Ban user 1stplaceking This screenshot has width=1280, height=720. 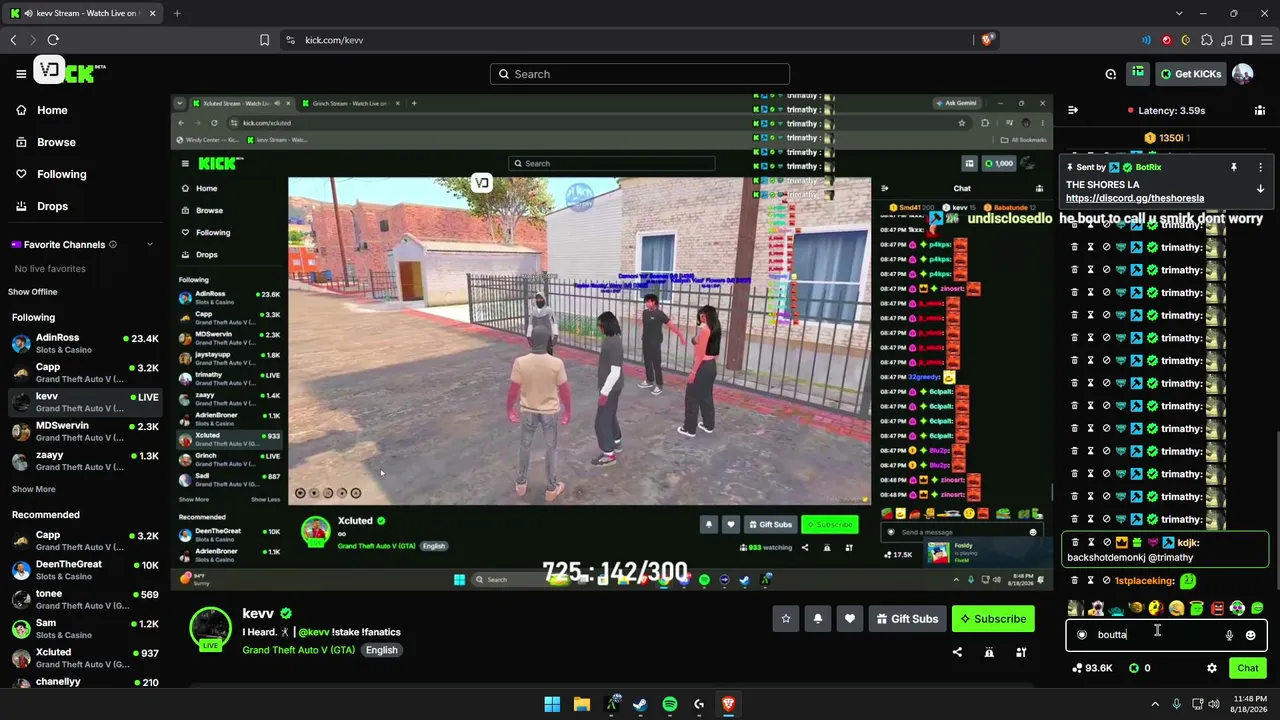click(x=1106, y=580)
